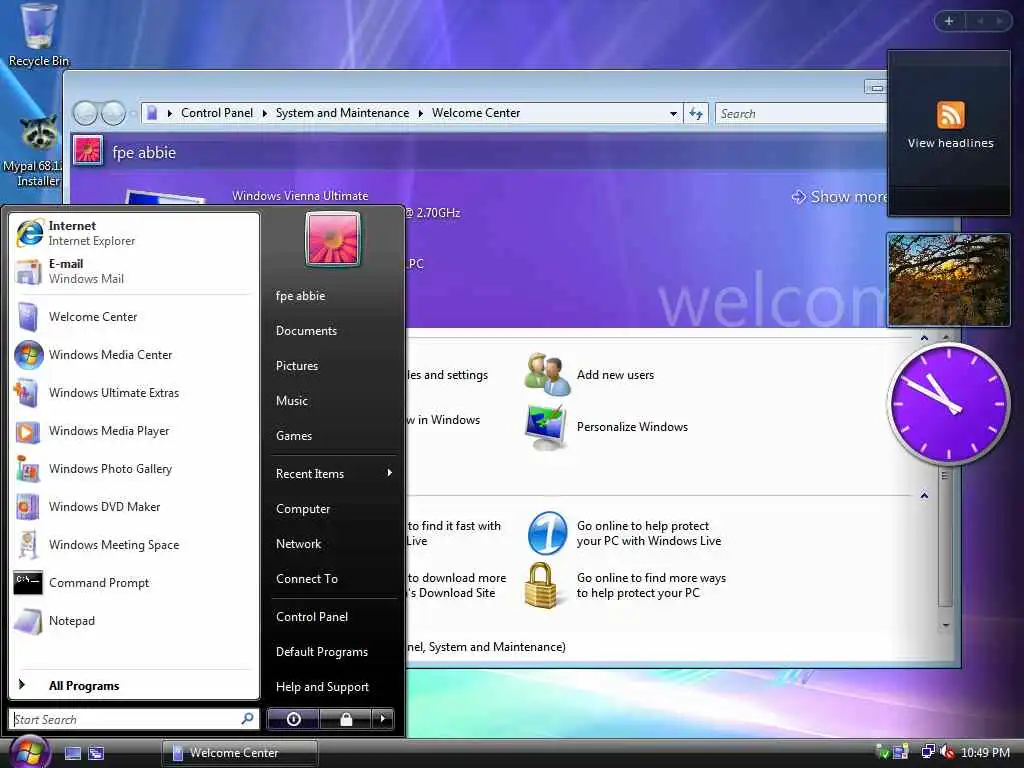Click the user account picture in Start menu
Screen dimensions: 1024x768
click(332, 239)
